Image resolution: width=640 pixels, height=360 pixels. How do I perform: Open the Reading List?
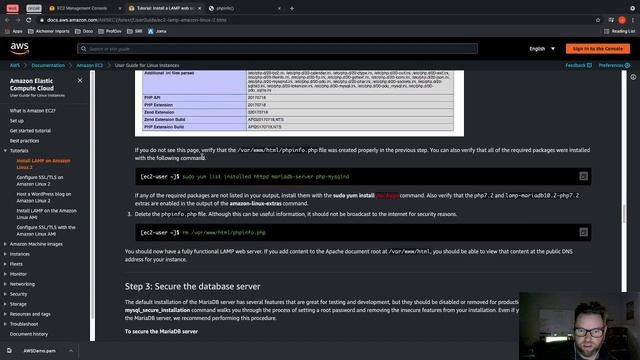click(619, 31)
